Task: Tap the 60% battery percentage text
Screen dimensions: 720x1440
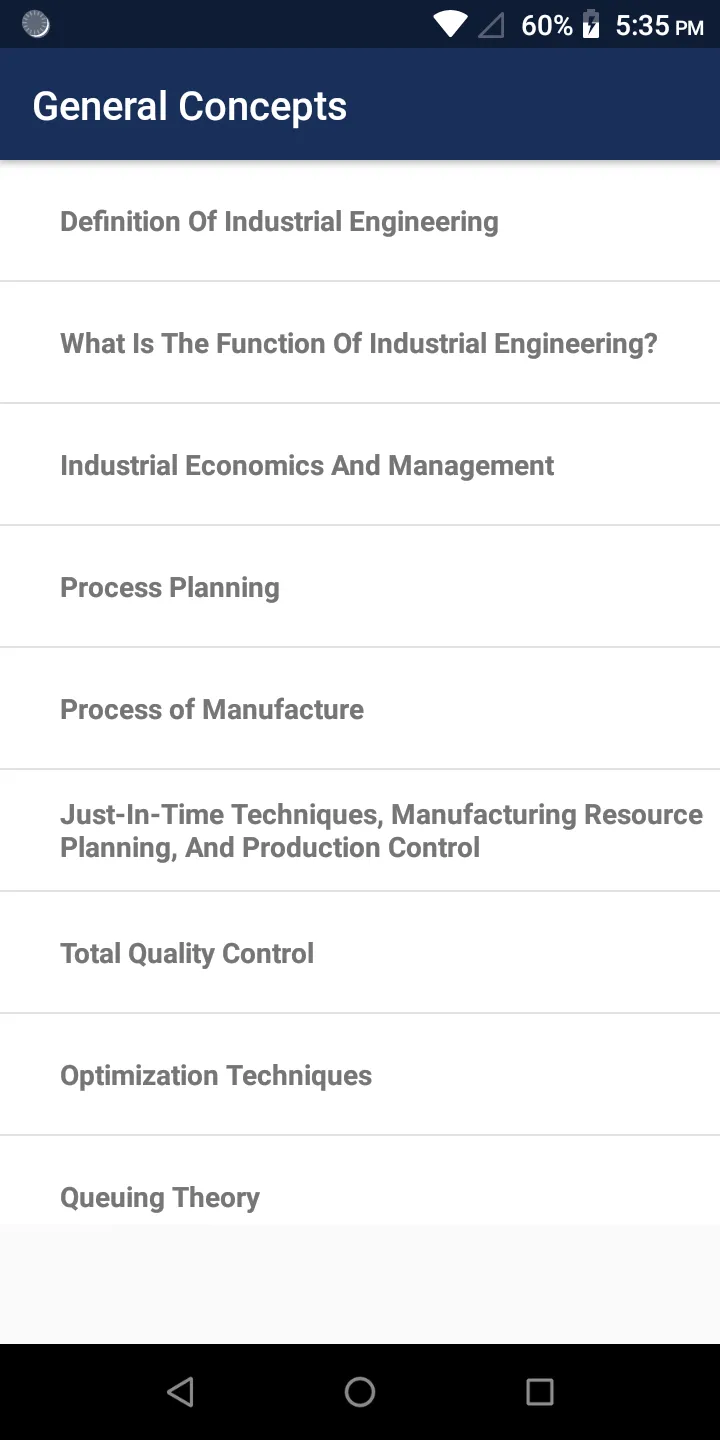Action: (547, 25)
